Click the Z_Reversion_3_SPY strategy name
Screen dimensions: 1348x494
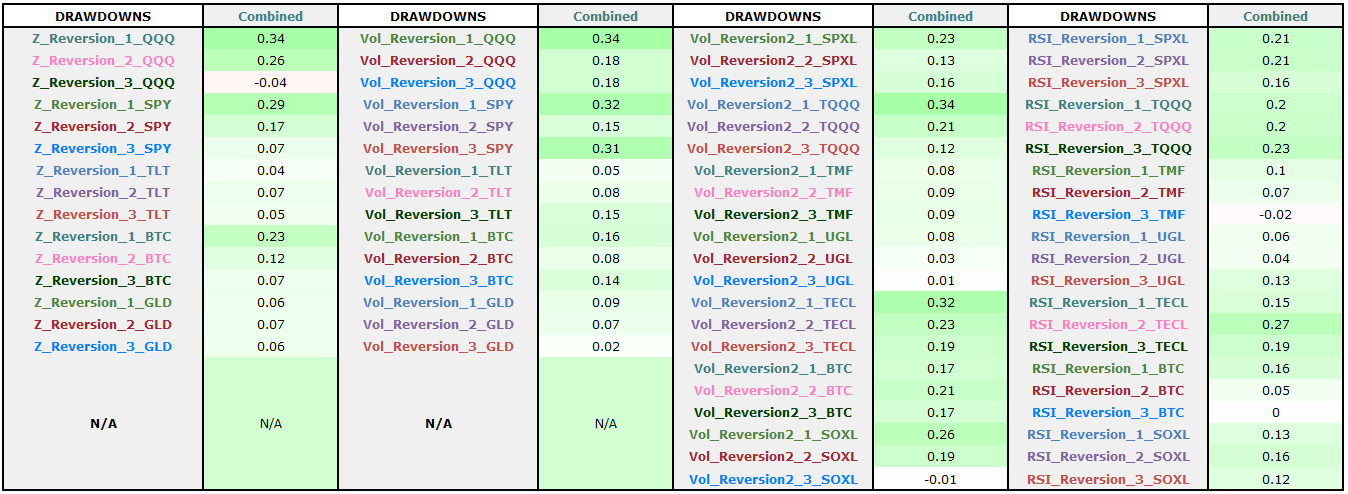tap(103, 148)
